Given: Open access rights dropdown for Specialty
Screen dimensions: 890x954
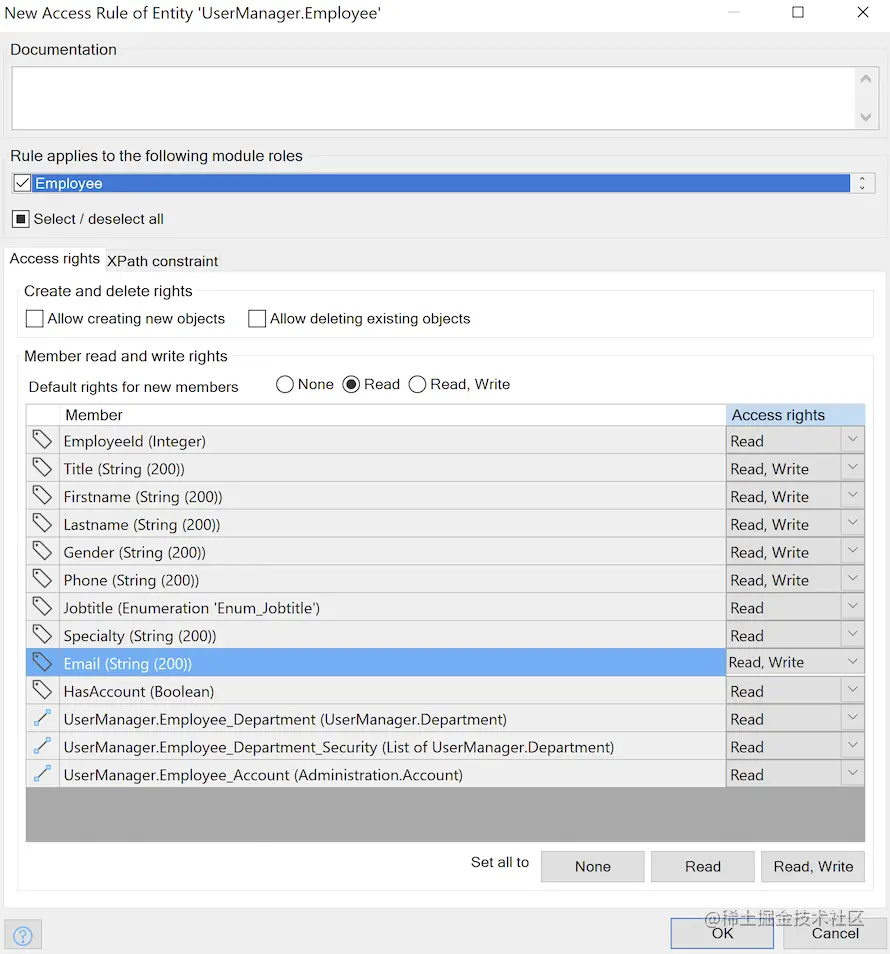Looking at the screenshot, I should 852,635.
